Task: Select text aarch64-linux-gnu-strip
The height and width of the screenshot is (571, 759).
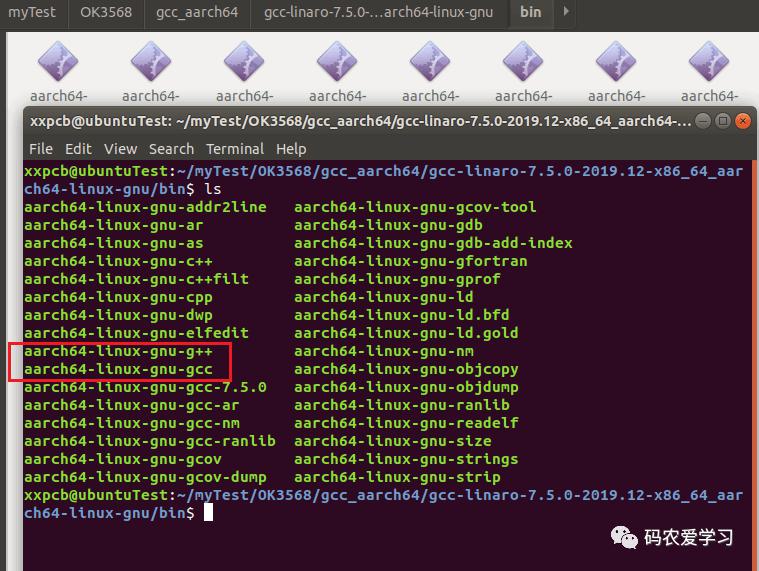Action: point(397,477)
